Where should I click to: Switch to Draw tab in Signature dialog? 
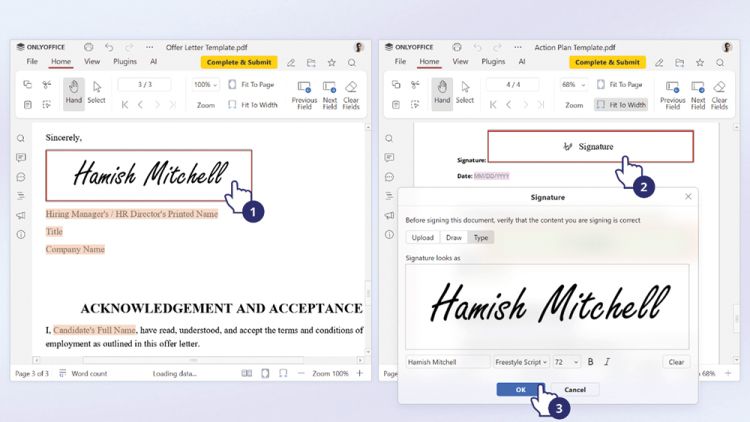click(x=453, y=238)
